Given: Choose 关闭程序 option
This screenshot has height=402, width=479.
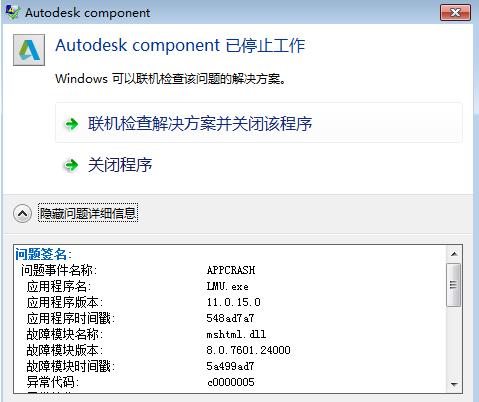Looking at the screenshot, I should (120, 165).
